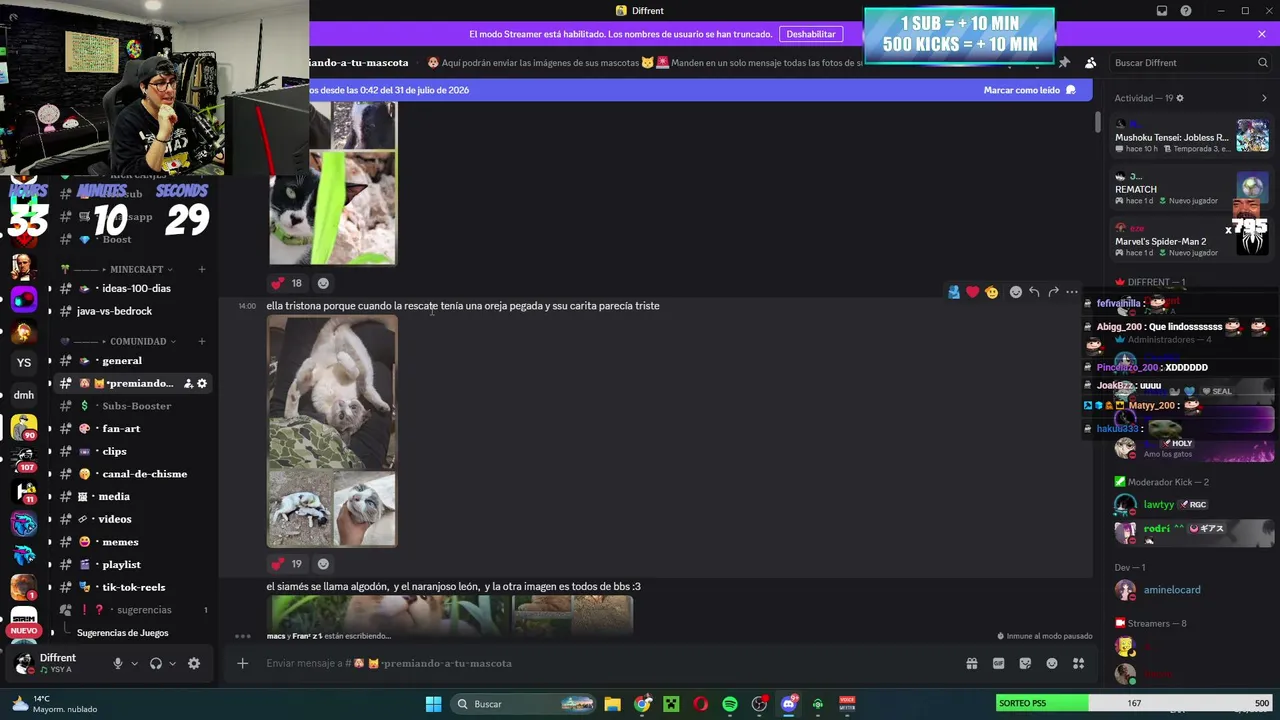Open more options for the hovered message
This screenshot has height=720, width=1280.
(x=1072, y=292)
